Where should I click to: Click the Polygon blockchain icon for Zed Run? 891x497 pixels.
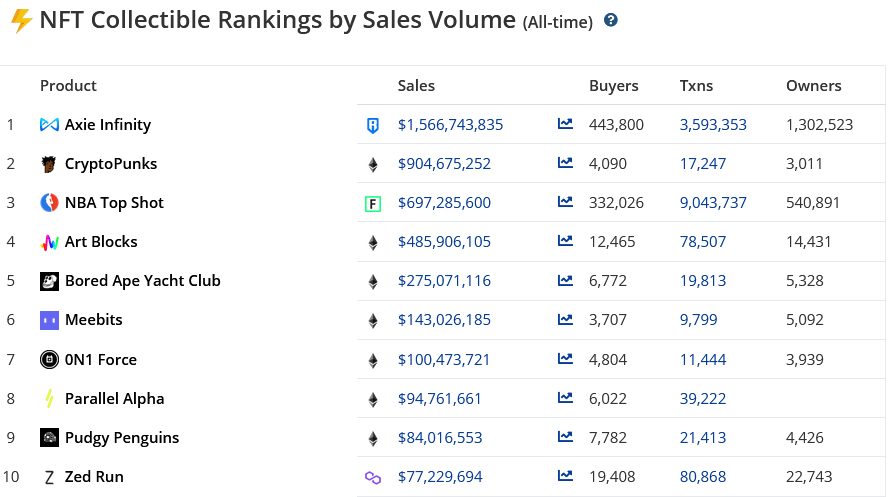(x=373, y=478)
